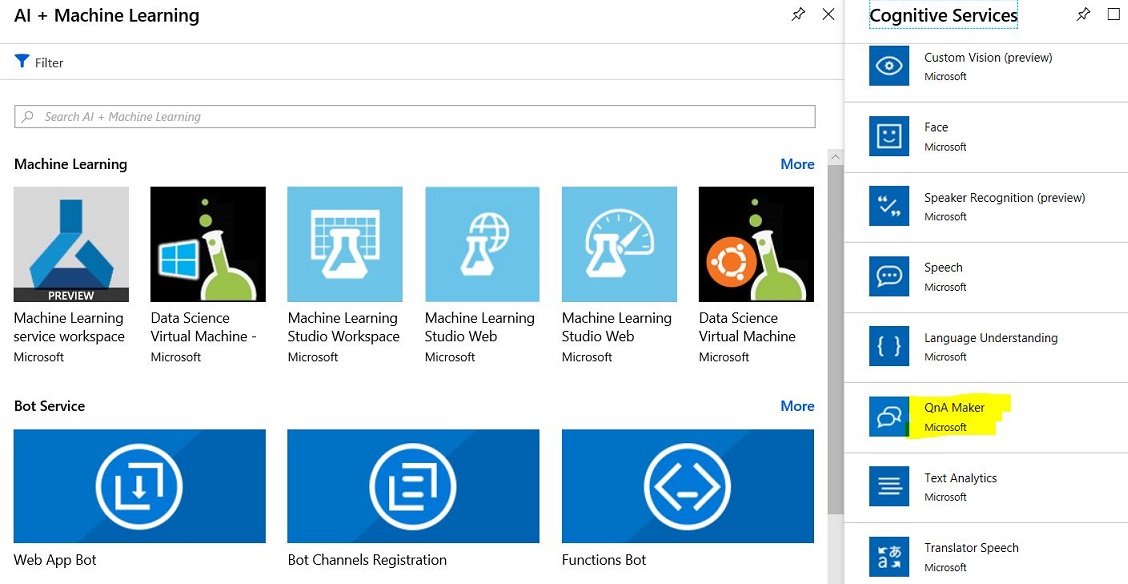Close the AI + Machine Learning blade
1128x584 pixels.
(x=829, y=14)
